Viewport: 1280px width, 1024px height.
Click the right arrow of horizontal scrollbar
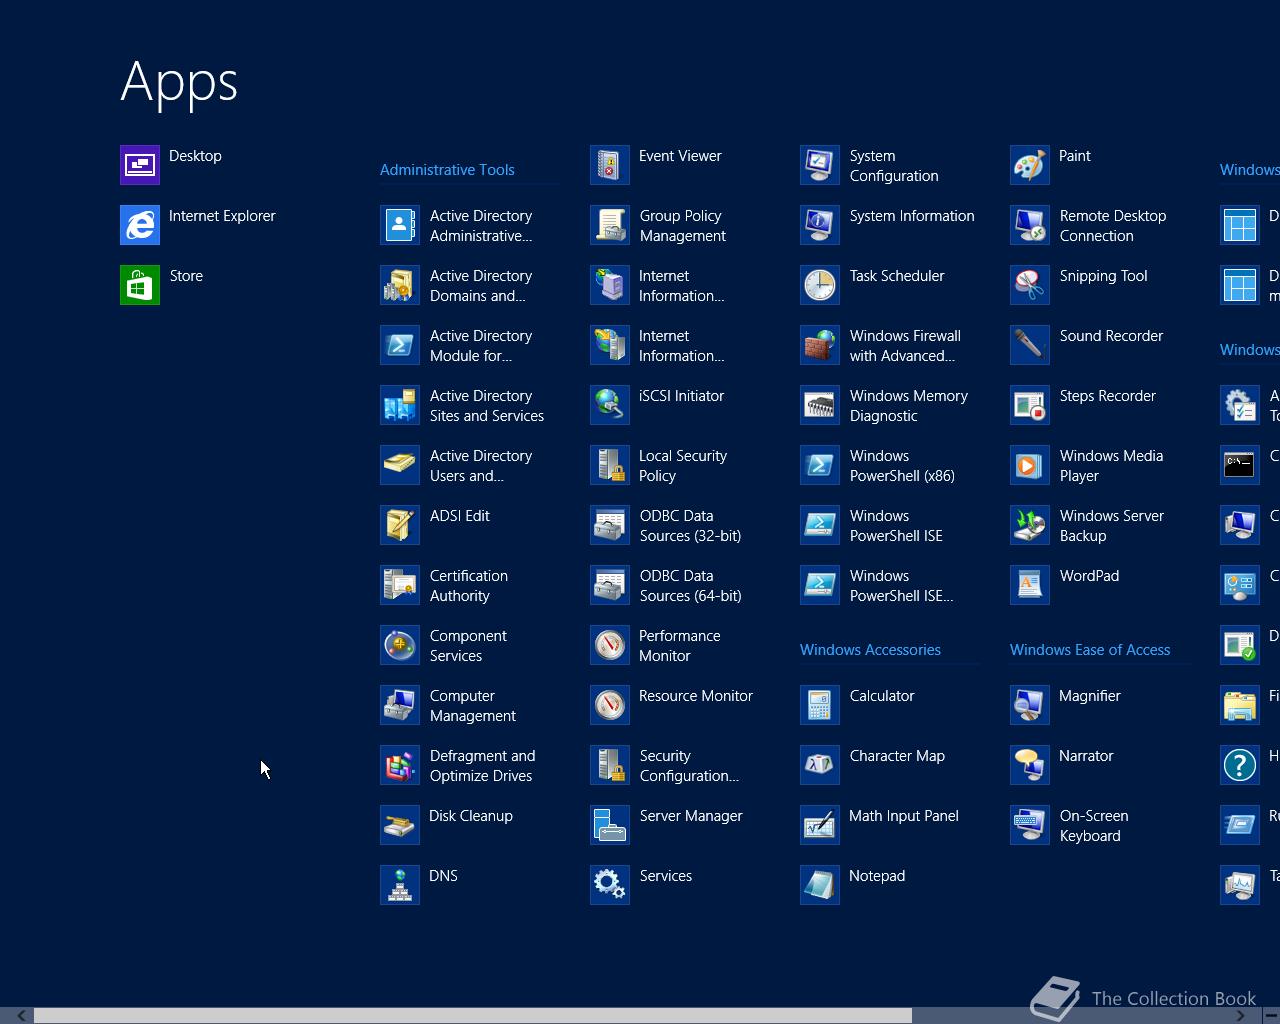pyautogui.click(x=1241, y=1016)
